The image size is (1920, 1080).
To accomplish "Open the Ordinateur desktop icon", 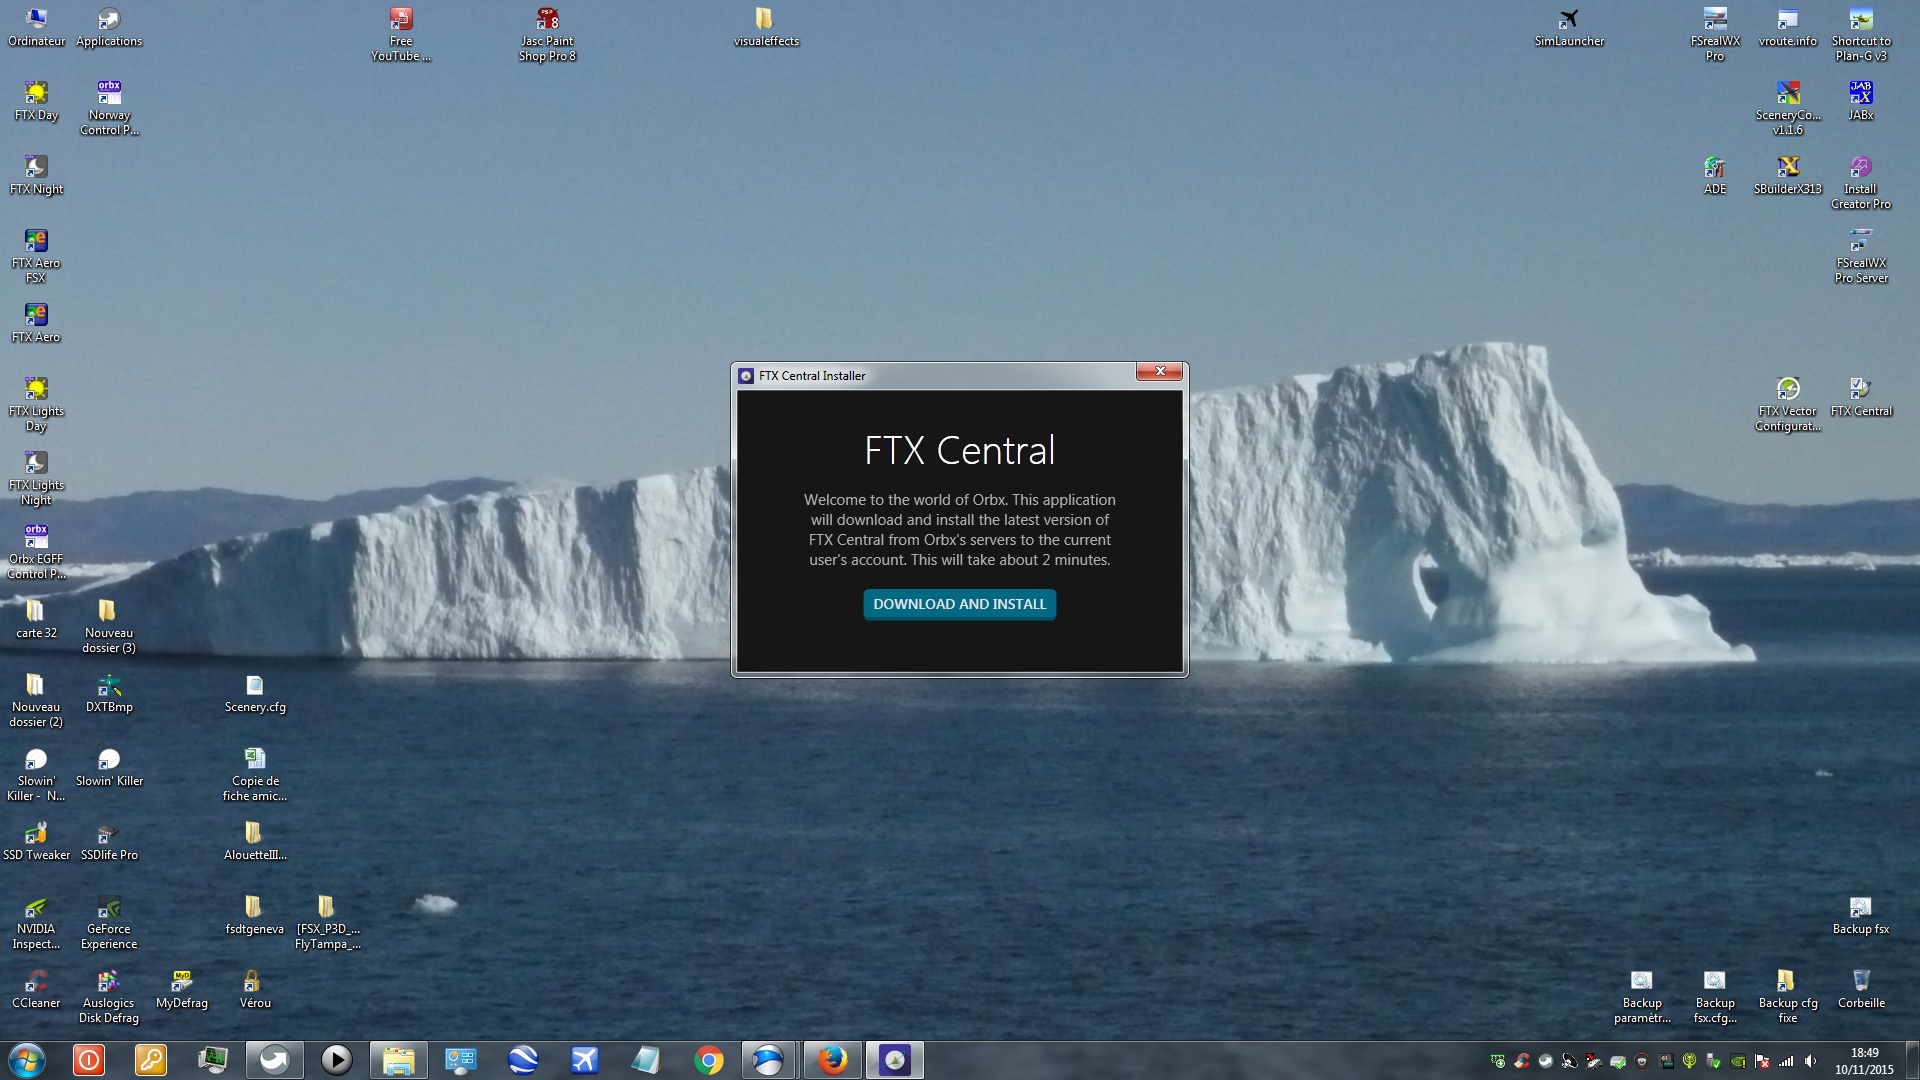I will 36,27.
